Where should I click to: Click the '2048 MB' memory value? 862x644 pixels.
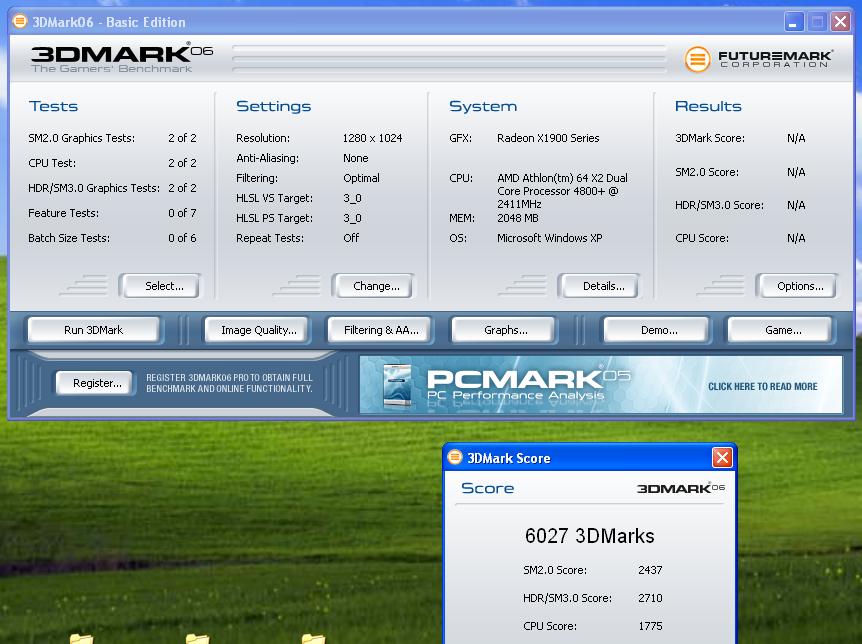518,218
